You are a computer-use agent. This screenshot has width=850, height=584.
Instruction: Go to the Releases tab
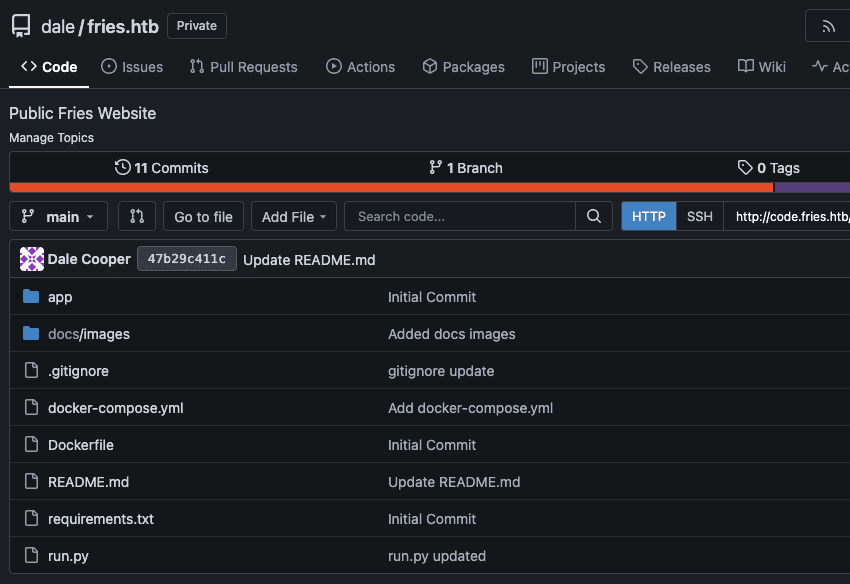[x=671, y=67]
